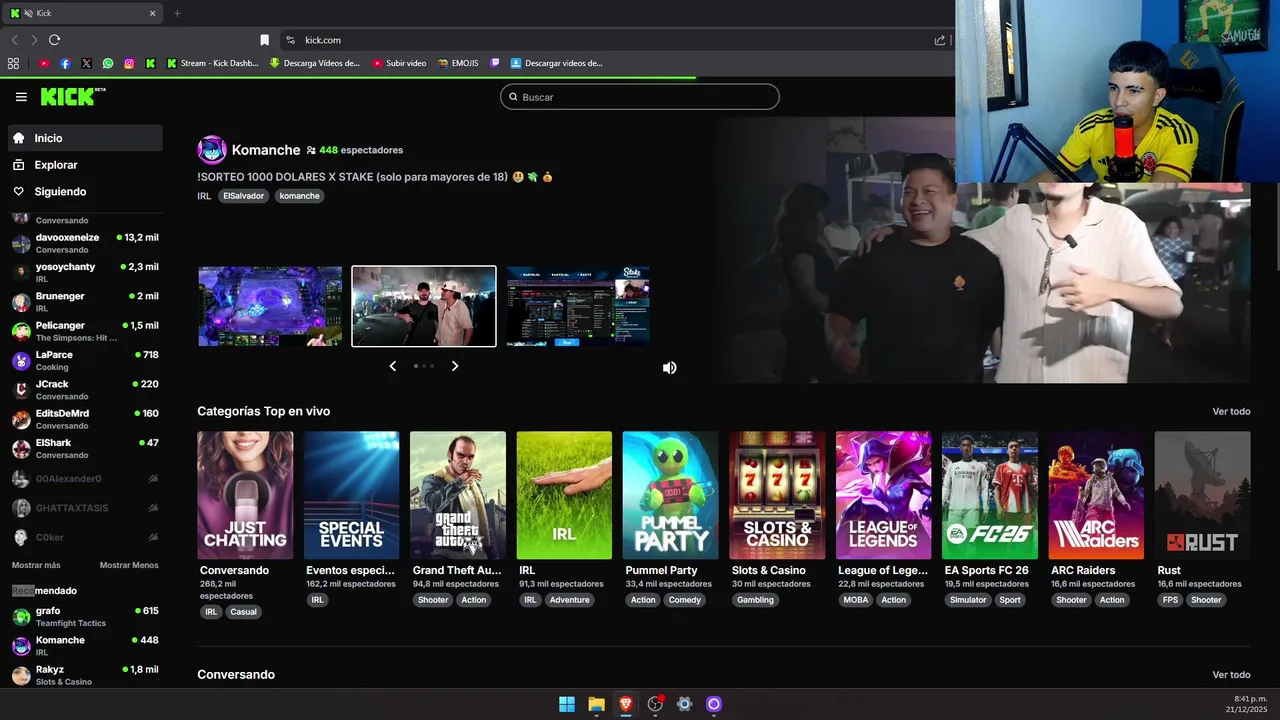Open the Pummel Party category card
This screenshot has height=720, width=1280.
670,495
